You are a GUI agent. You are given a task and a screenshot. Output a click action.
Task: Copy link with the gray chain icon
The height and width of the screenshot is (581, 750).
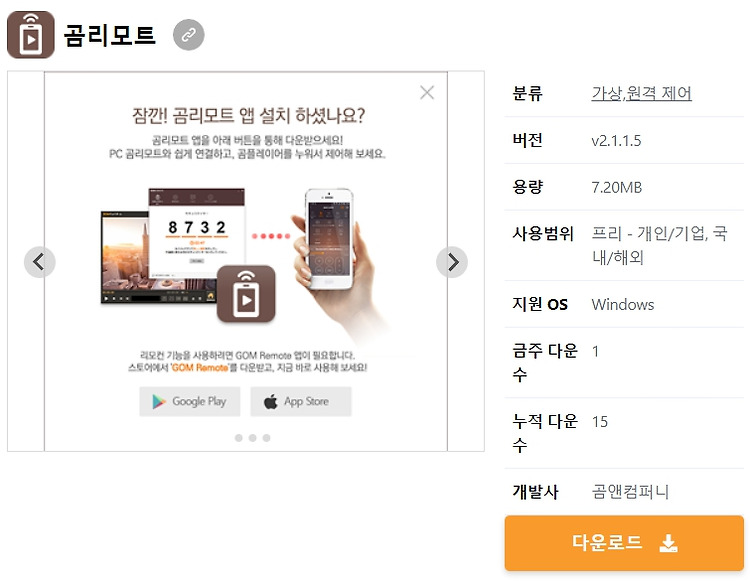point(188,35)
